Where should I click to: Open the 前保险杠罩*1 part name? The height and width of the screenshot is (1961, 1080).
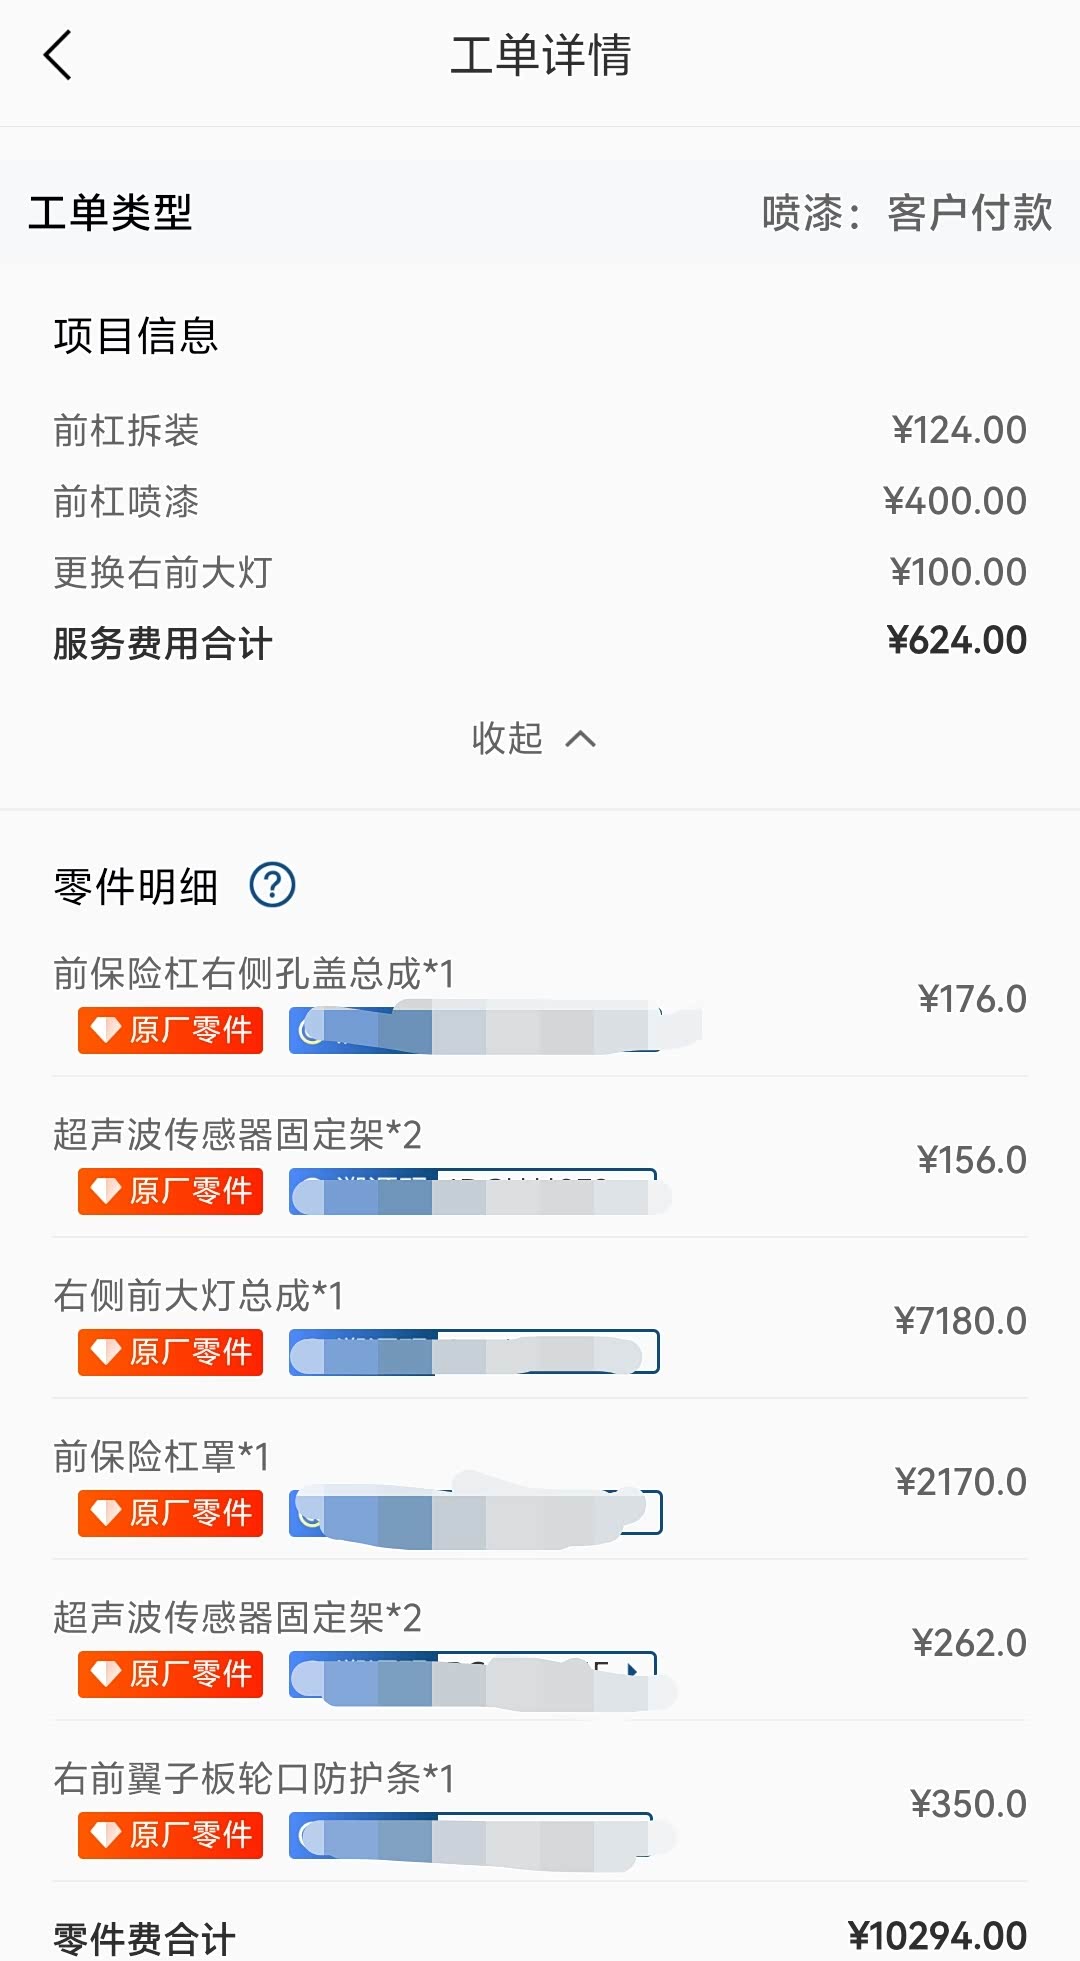click(x=161, y=1457)
